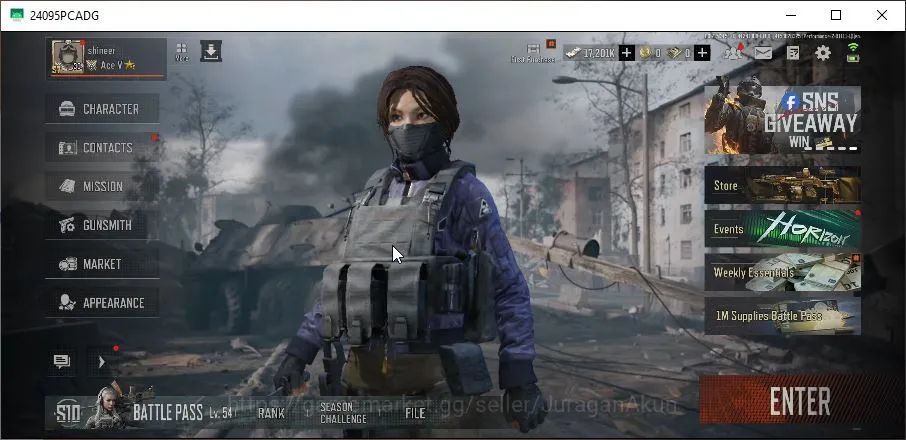Screen dimensions: 906x440
Task: Click the Appearance person icon
Action: click(67, 303)
